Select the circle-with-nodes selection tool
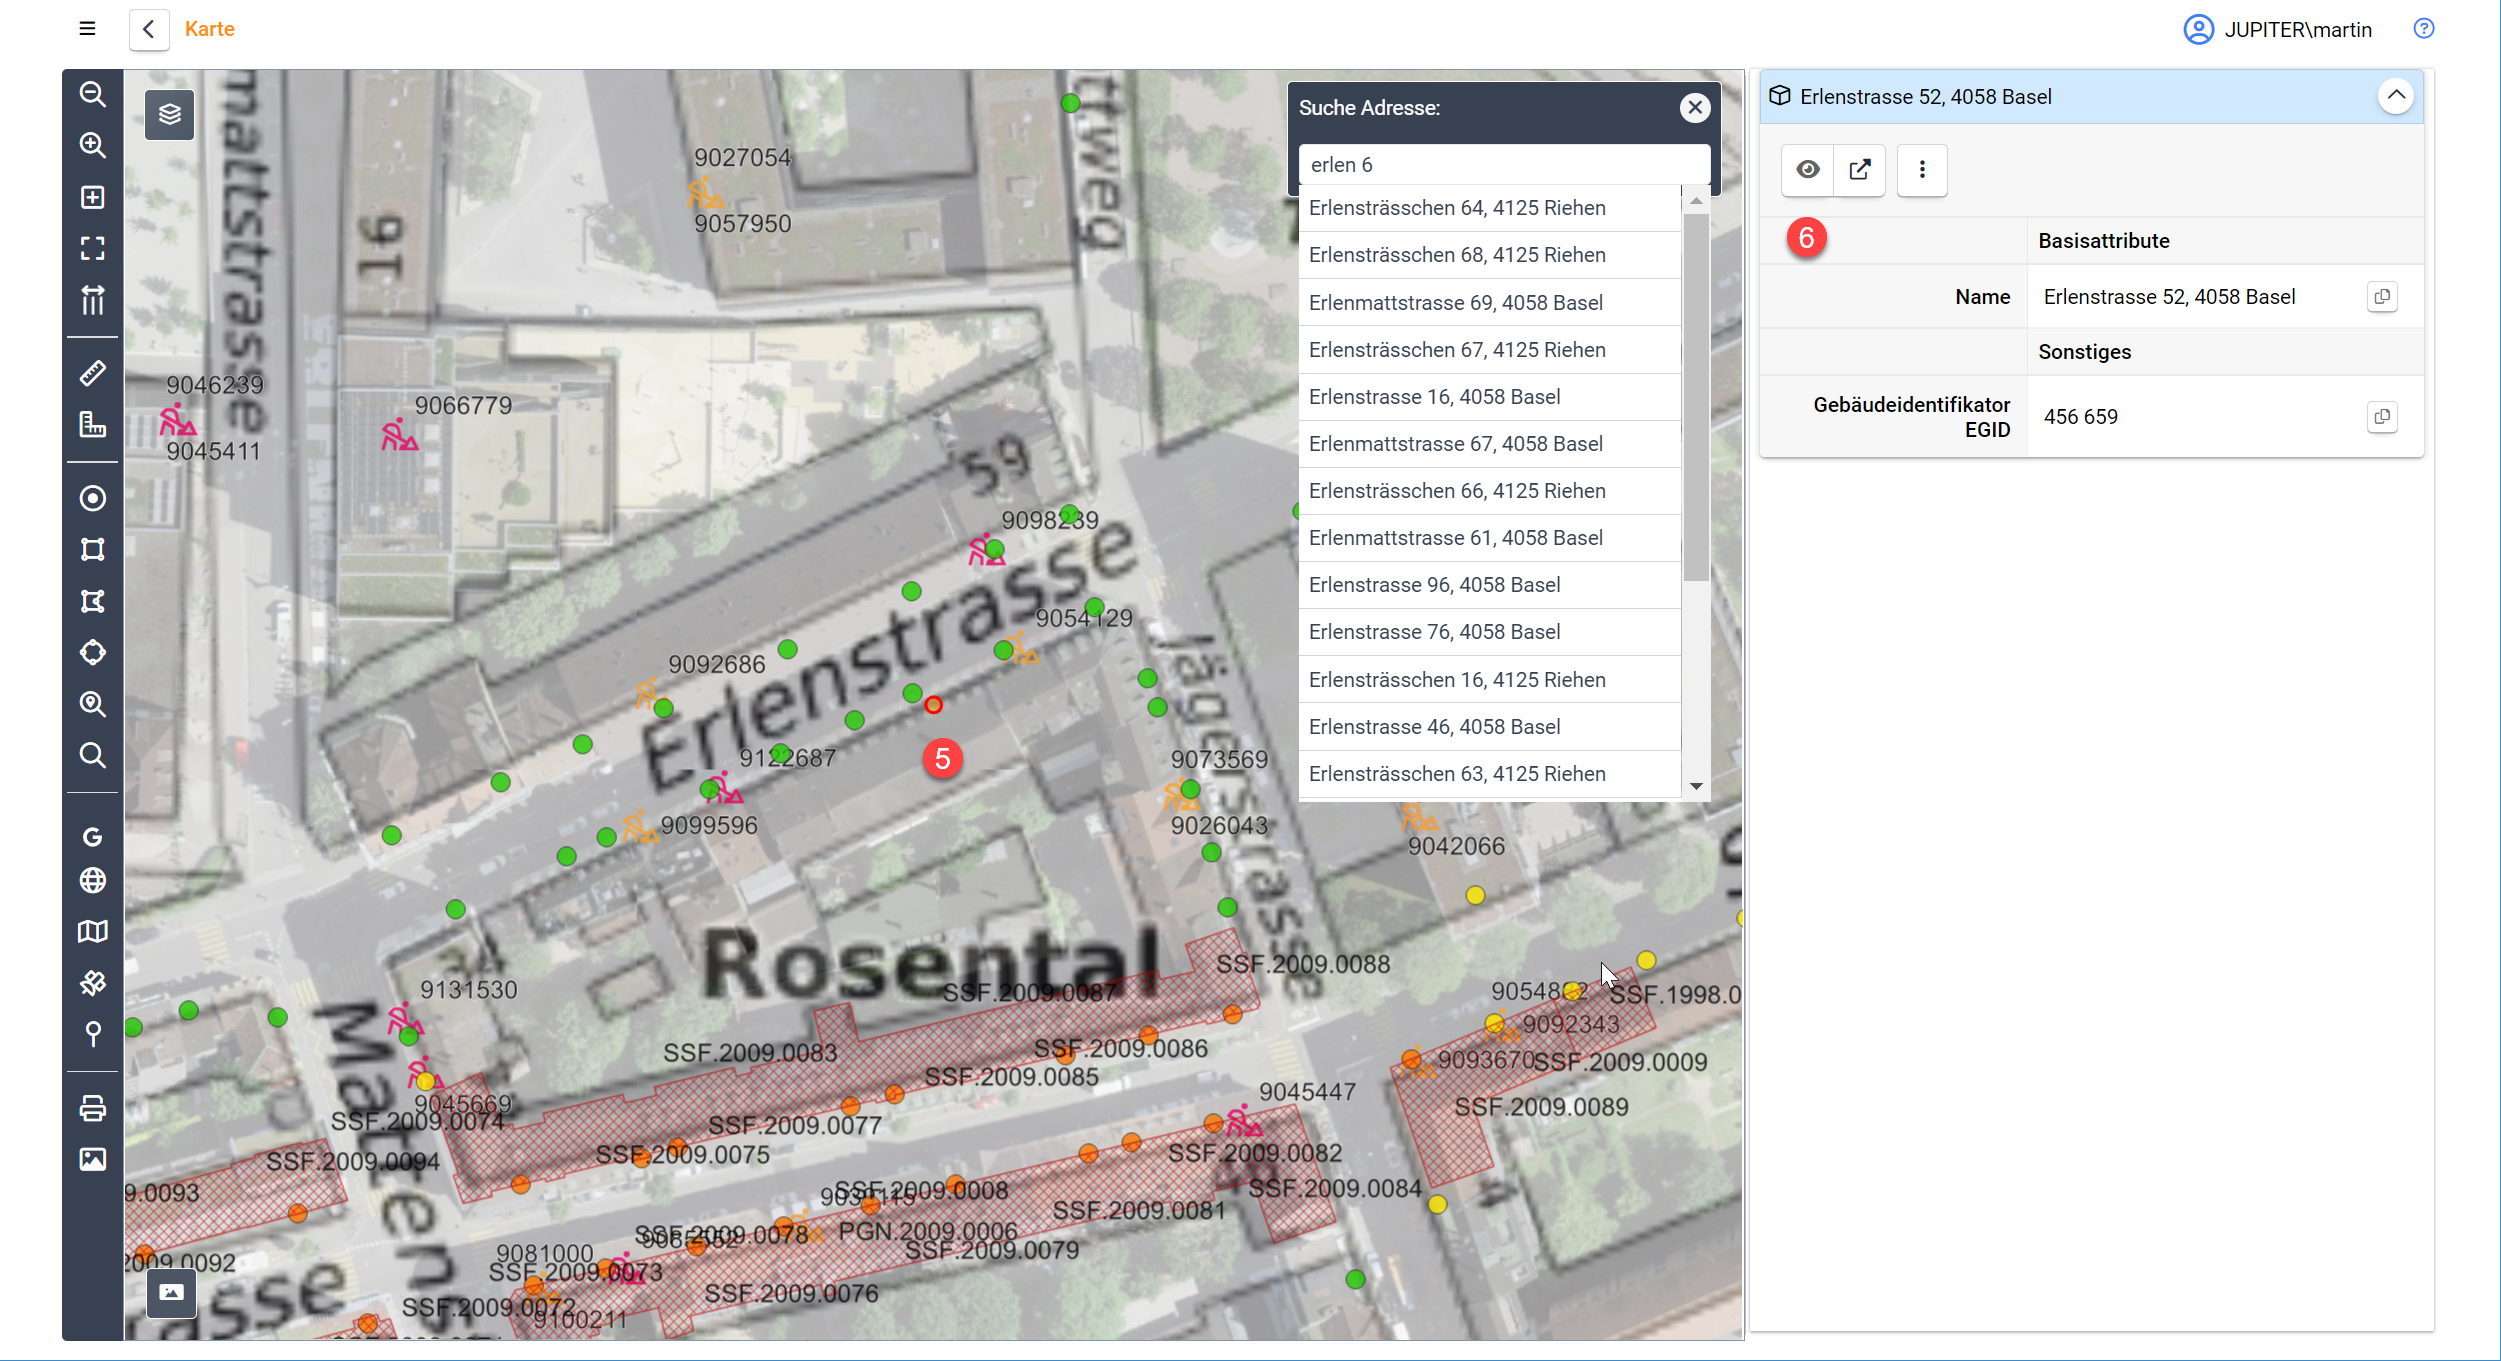The height and width of the screenshot is (1361, 2501). tap(93, 652)
